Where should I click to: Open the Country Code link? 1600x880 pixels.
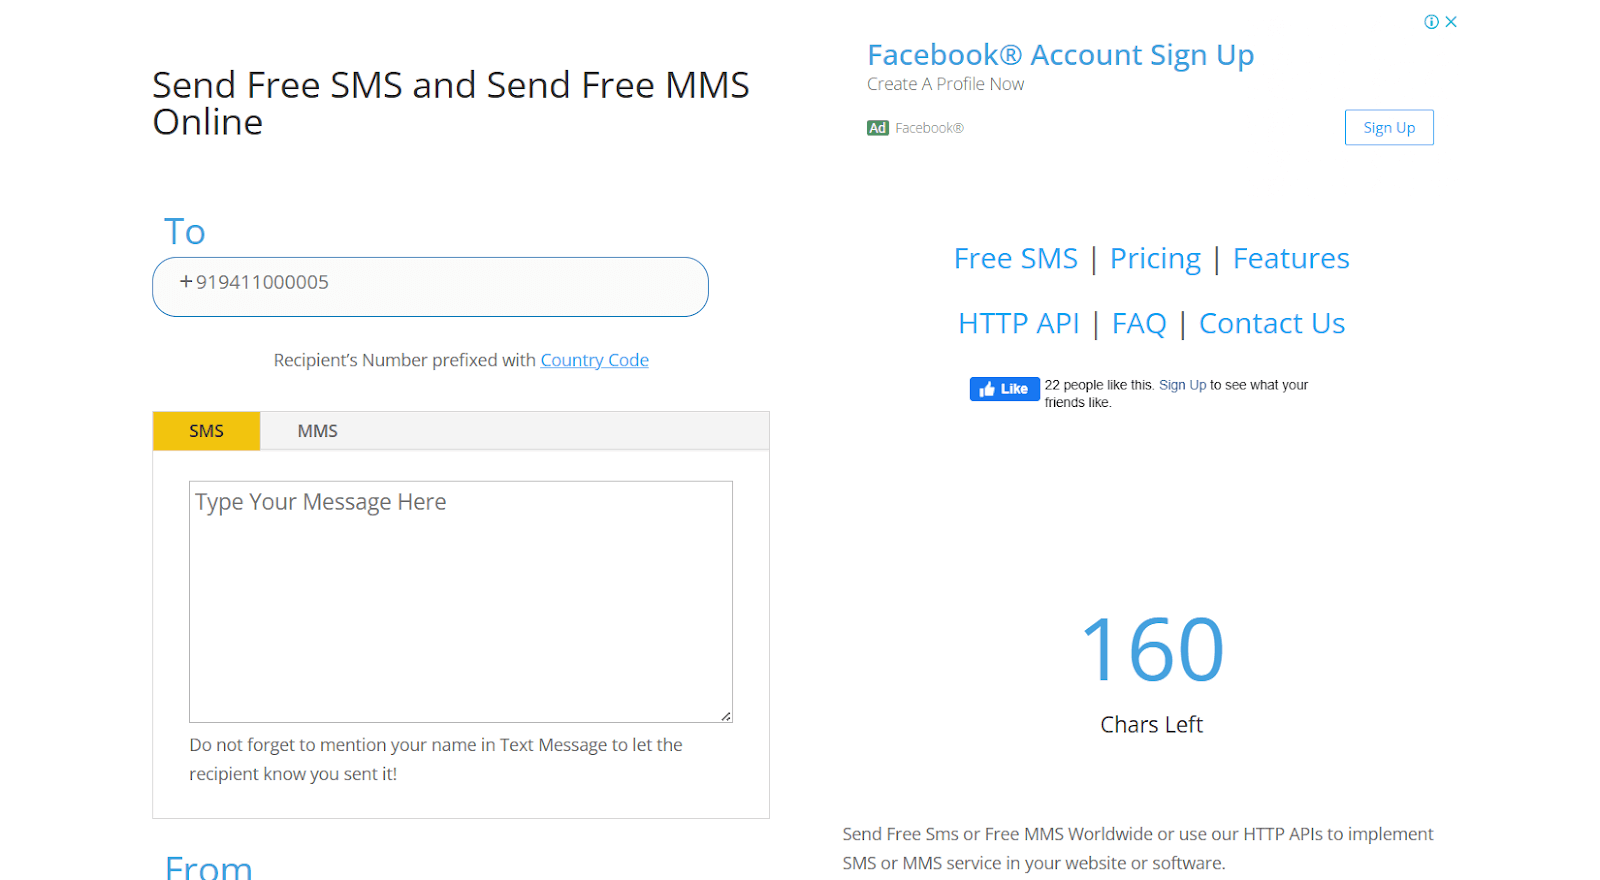[x=594, y=360]
